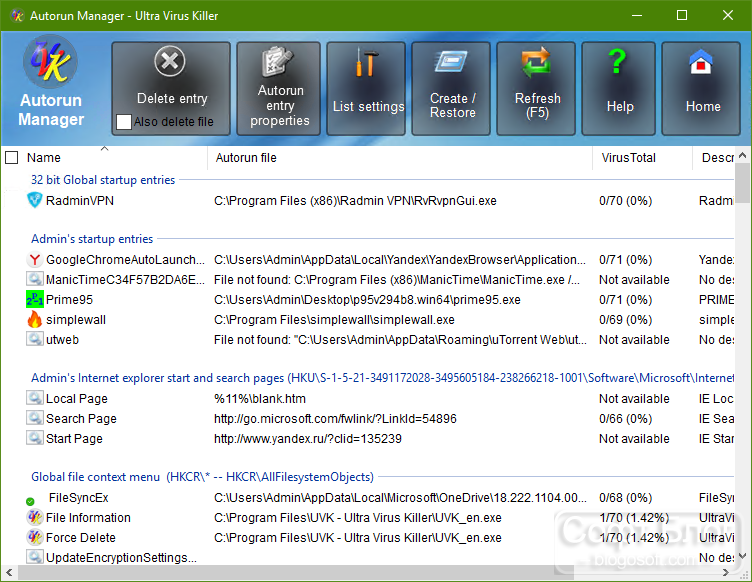Select the RadminVPN entry name
The image size is (752, 582).
(80, 200)
